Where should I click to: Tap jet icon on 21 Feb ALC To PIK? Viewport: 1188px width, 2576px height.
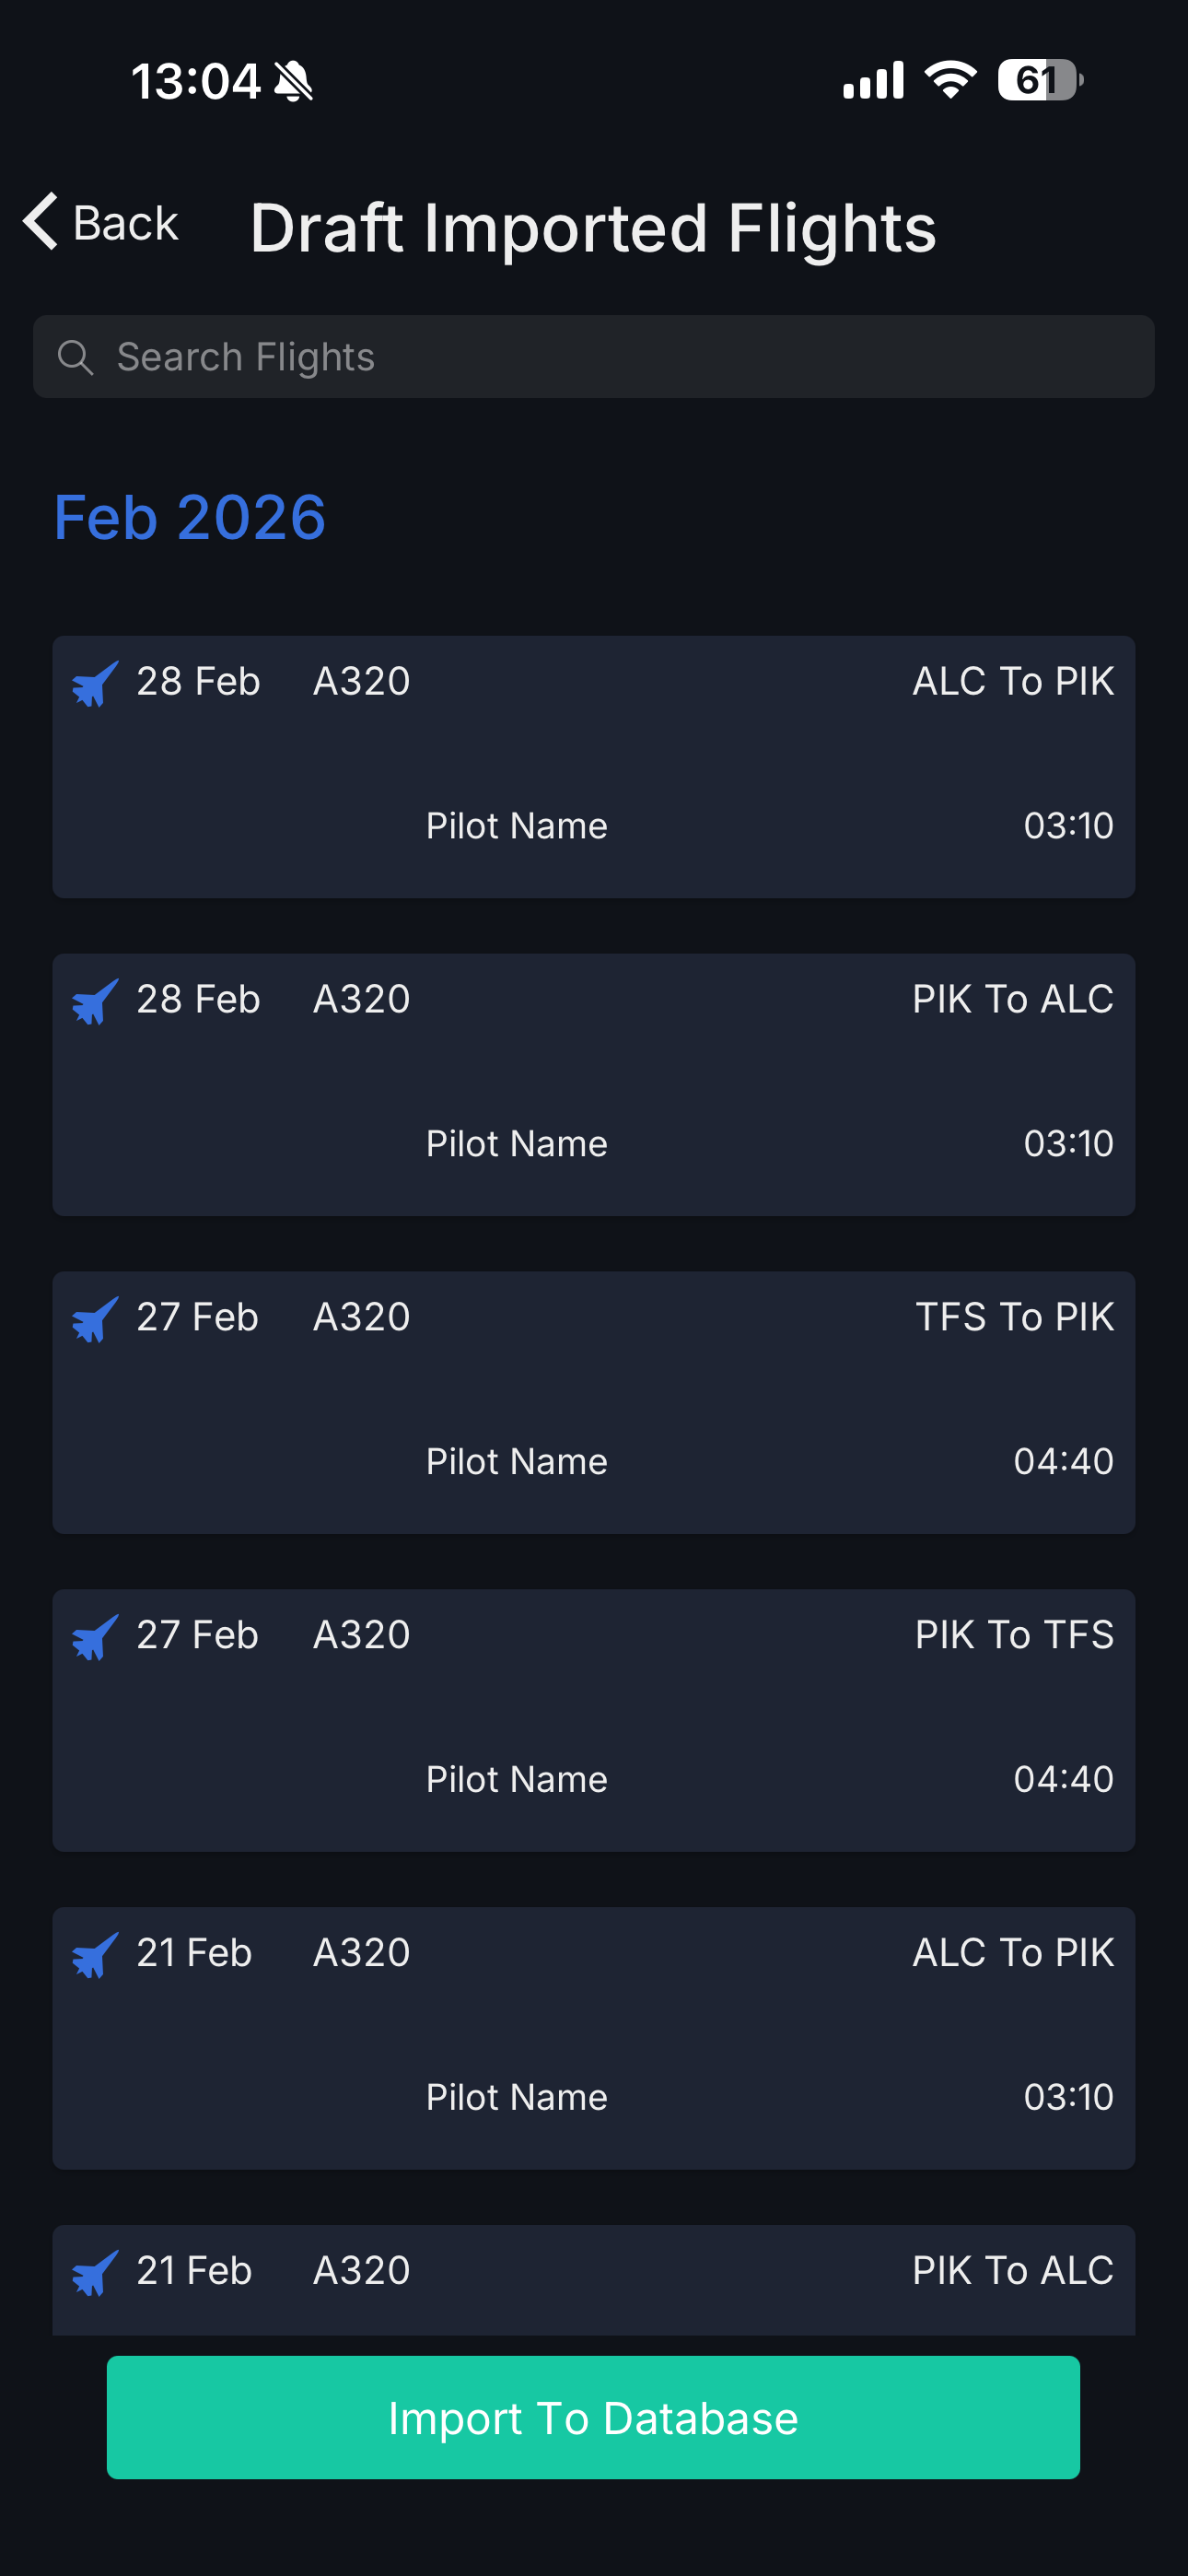(x=95, y=1956)
